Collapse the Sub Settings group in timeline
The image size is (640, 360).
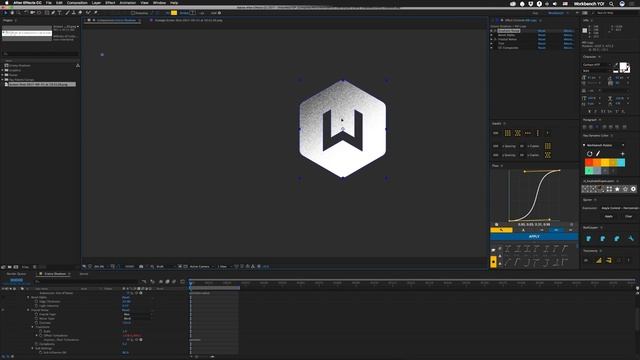click(32, 348)
